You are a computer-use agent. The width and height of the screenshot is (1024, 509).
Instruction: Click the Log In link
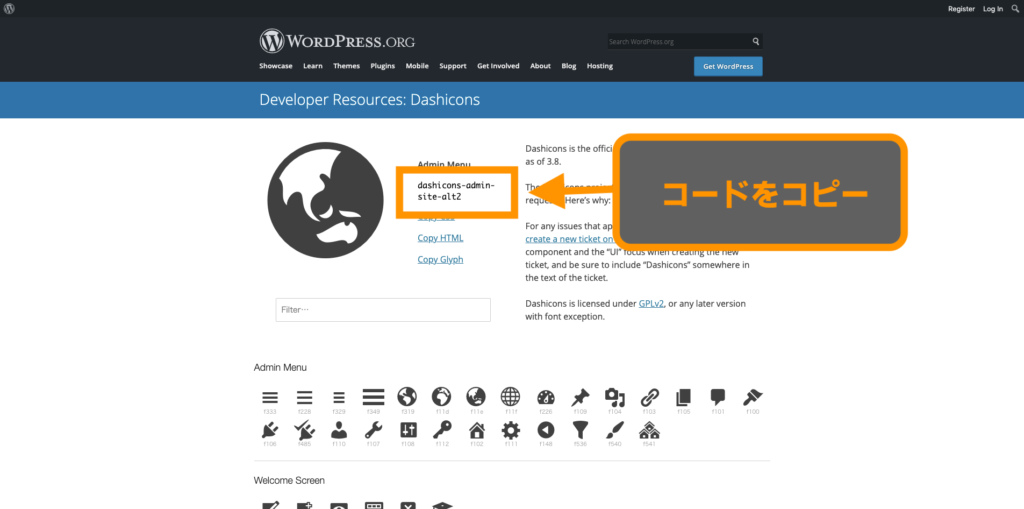tap(993, 8)
